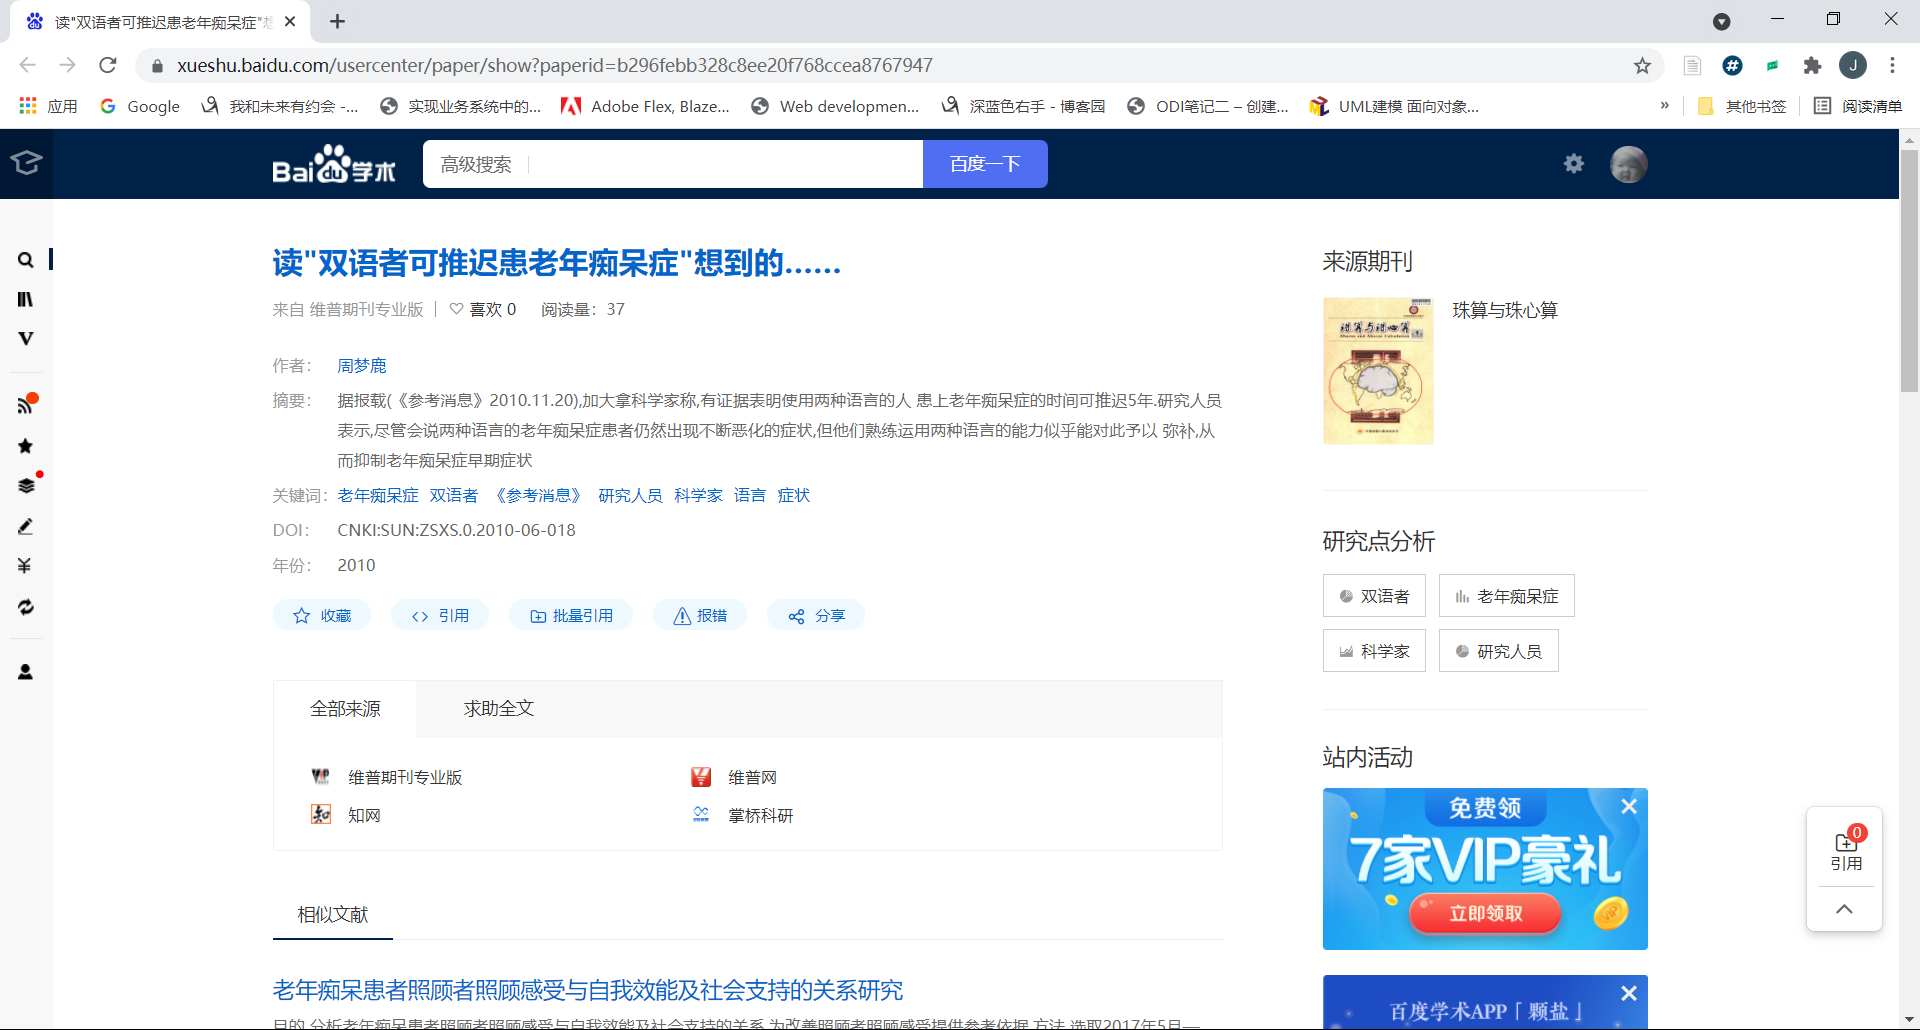Image resolution: width=1920 pixels, height=1030 pixels.
Task: Click the stacked layers icon in sidebar
Action: click(x=26, y=486)
